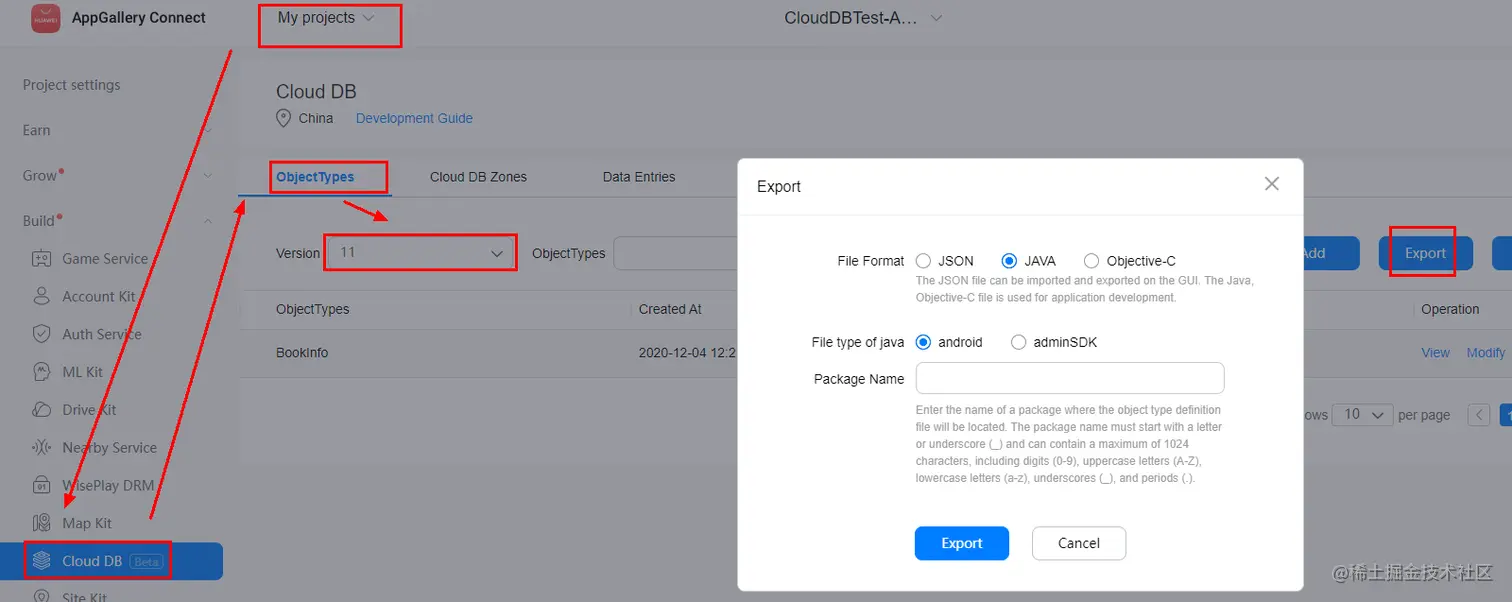Select Objective-C file format option

click(1091, 261)
